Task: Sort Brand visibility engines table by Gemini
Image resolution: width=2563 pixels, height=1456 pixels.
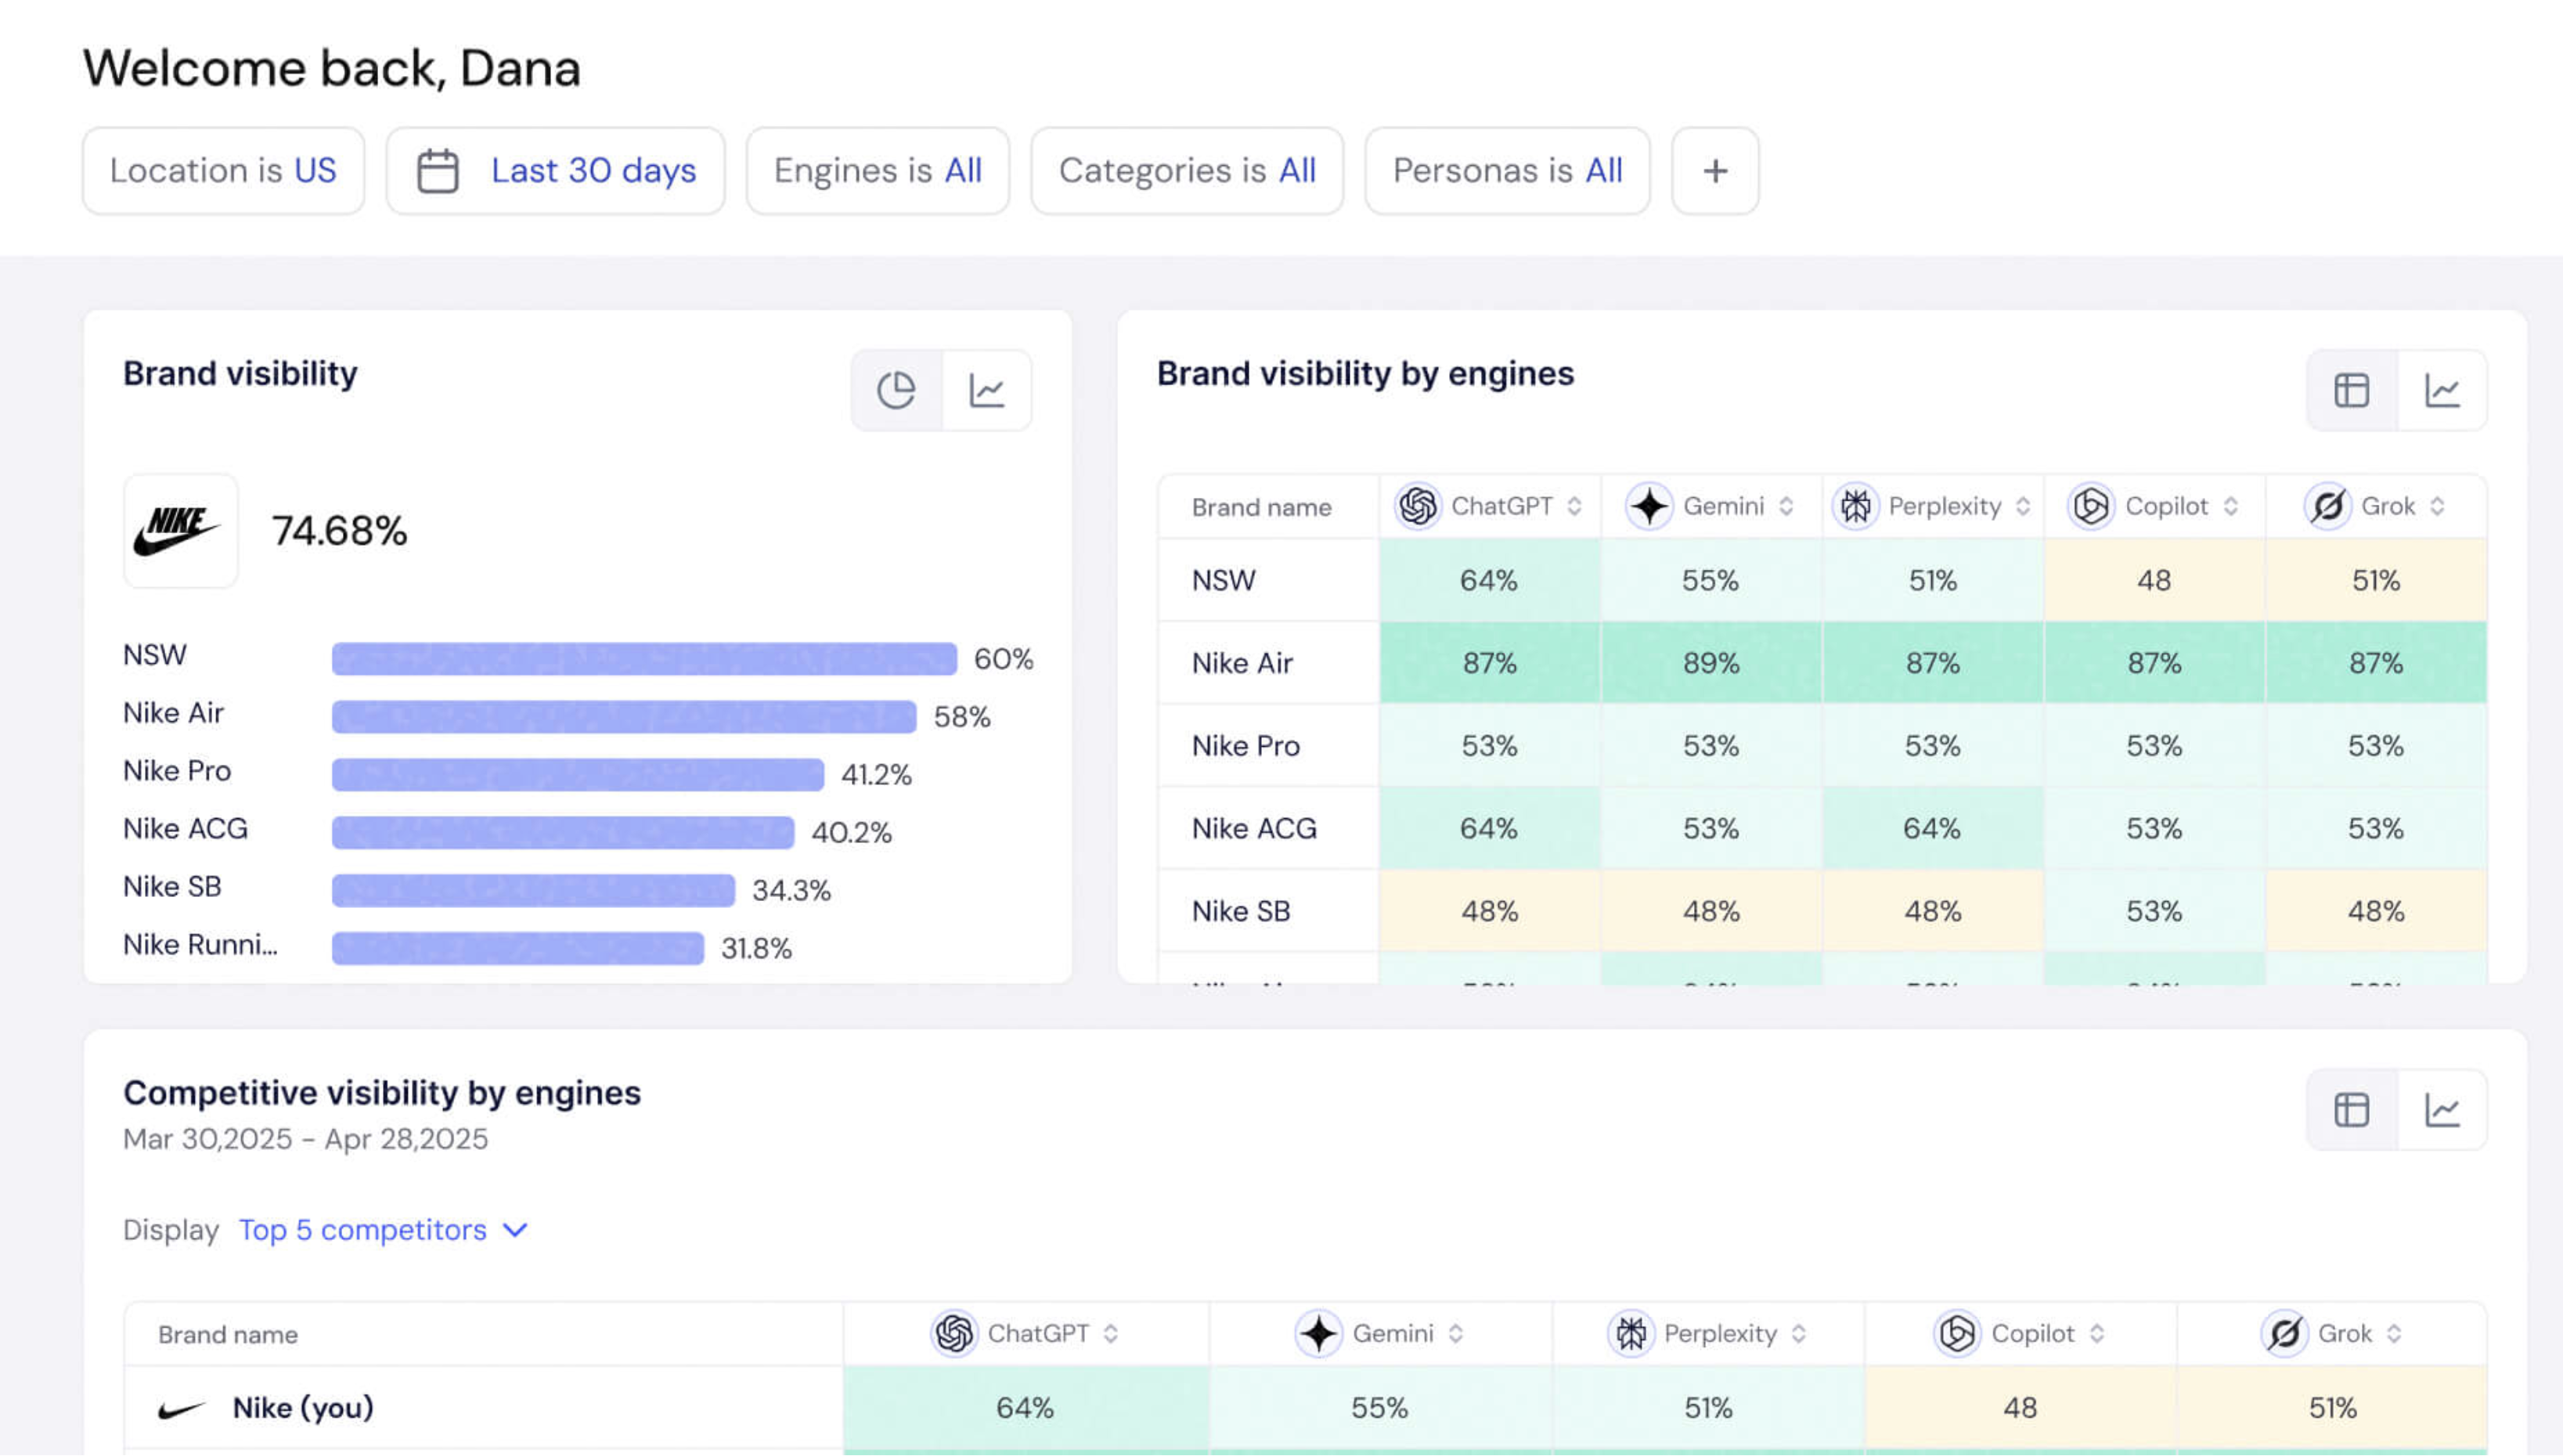Action: pyautogui.click(x=1786, y=507)
